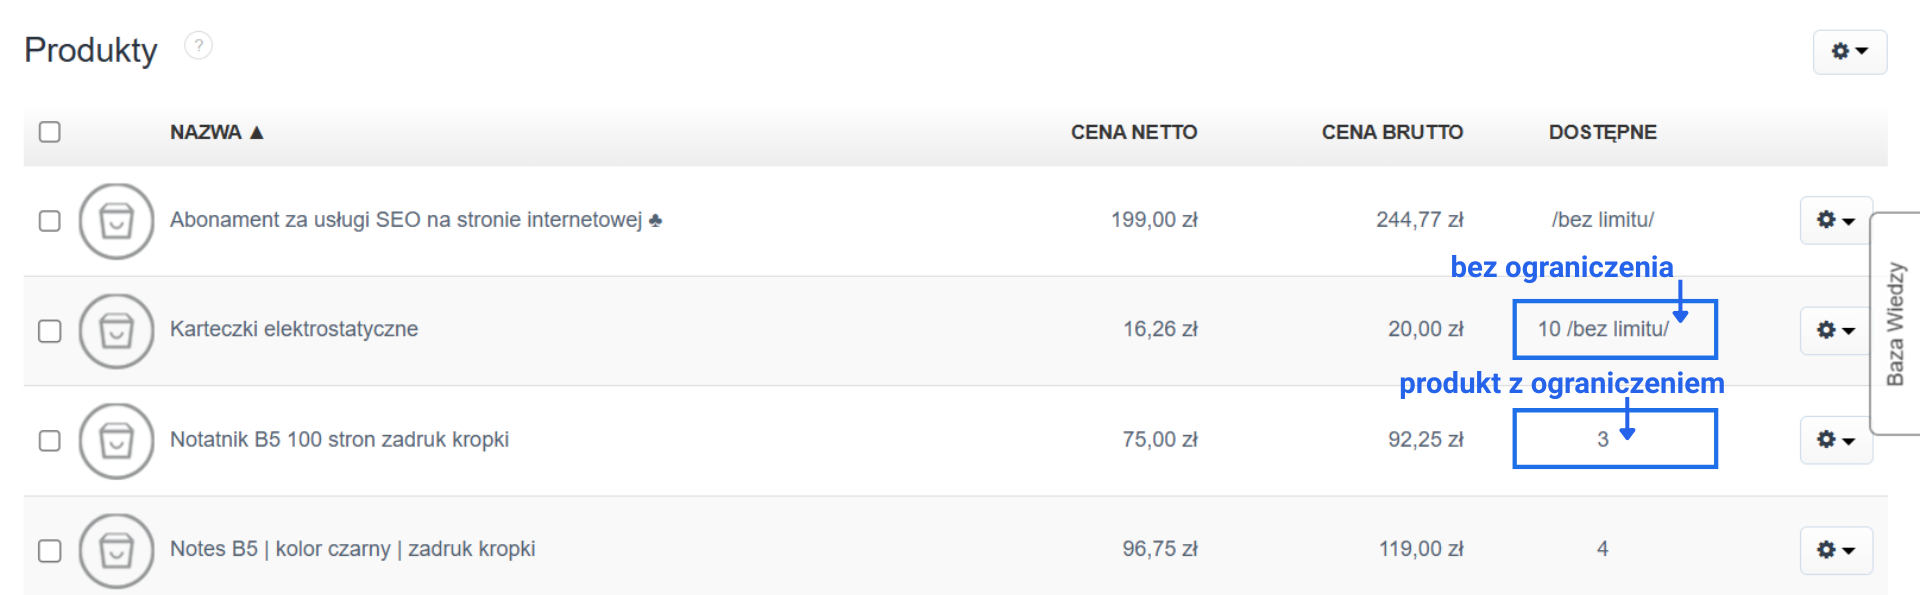Viewport: 1920px width, 595px height.
Task: Open the table settings gear dropdown at top right
Action: click(1849, 51)
